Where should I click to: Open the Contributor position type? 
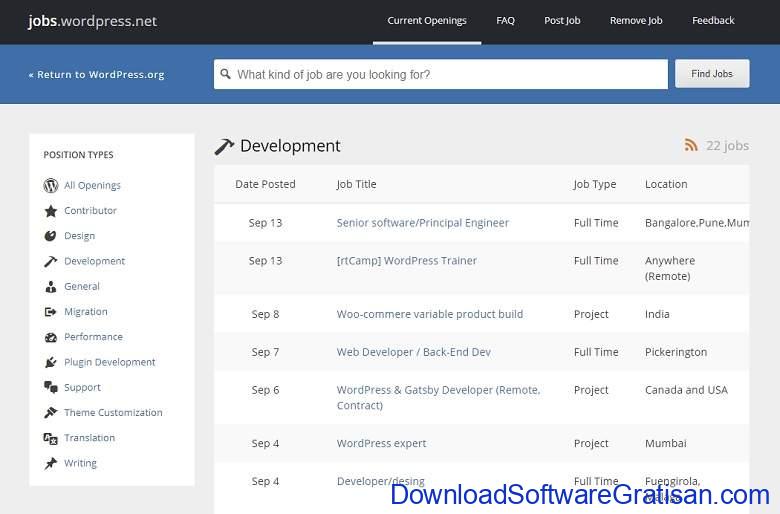90,210
